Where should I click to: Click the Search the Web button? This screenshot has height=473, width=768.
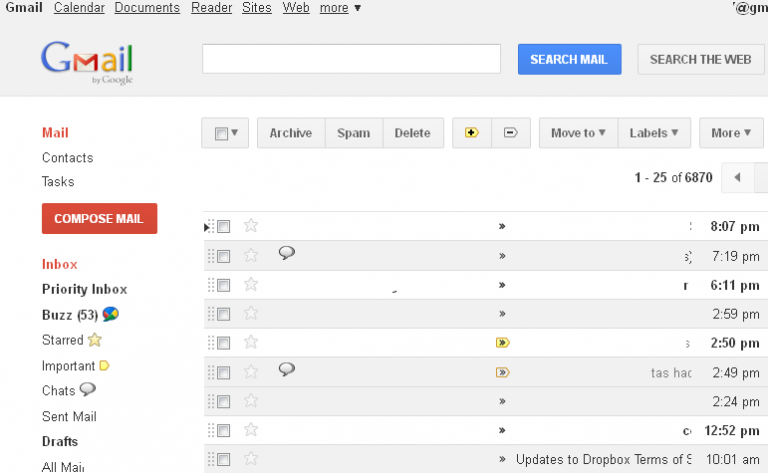coord(700,59)
